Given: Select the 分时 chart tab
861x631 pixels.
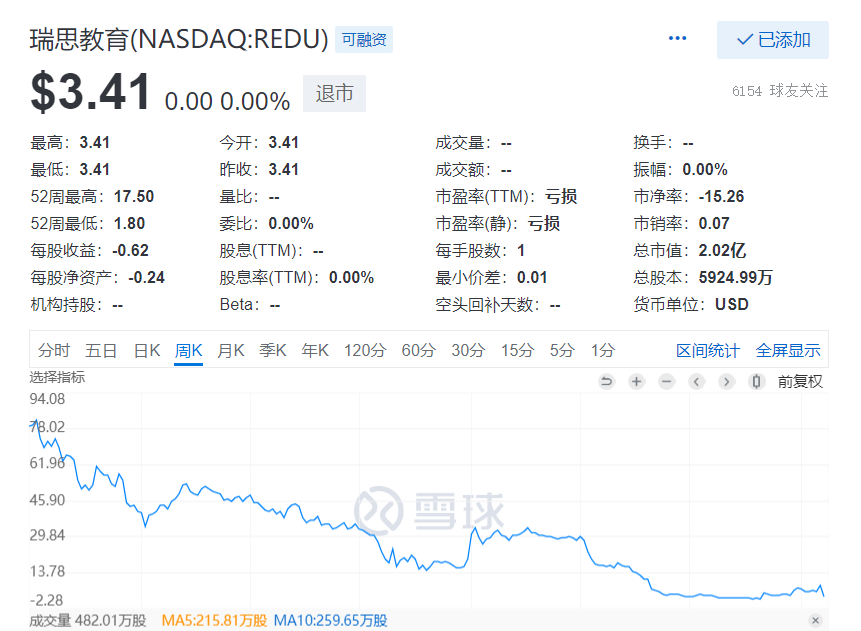Looking at the screenshot, I should pos(54,350).
